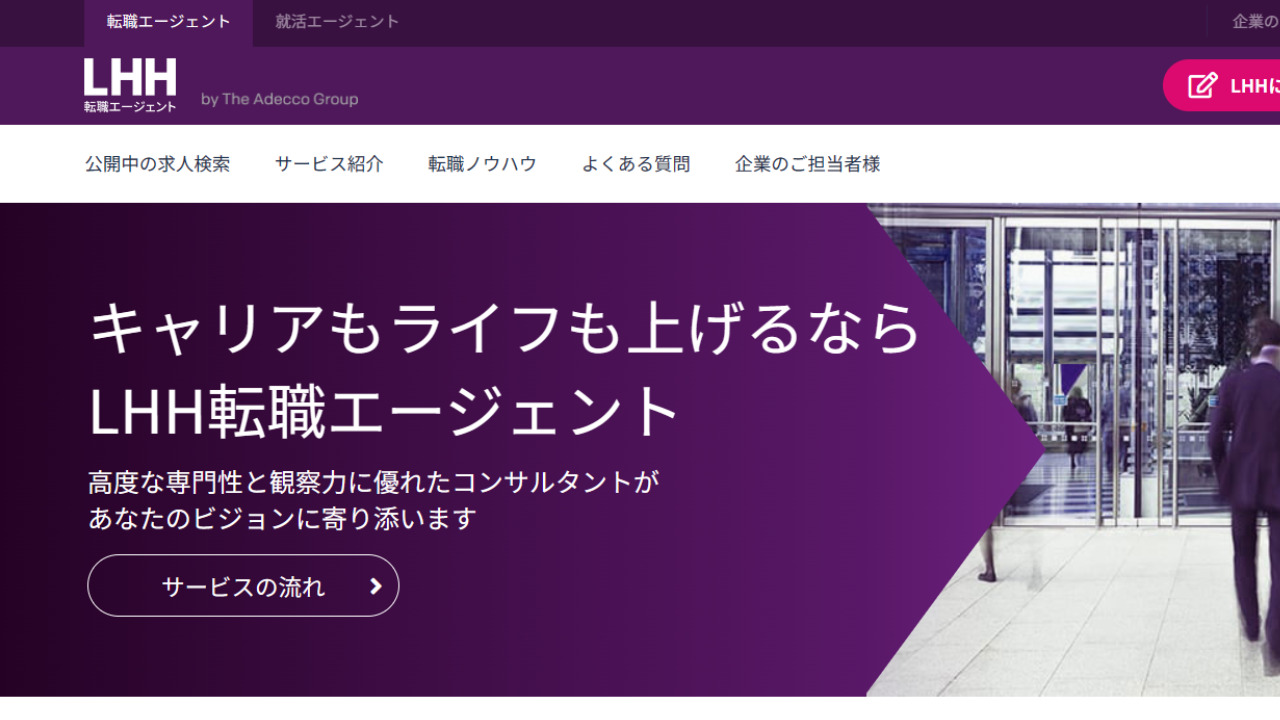Screen dimensions: 1280x720
Task: Click chevron arrow in サービスの流れ button
Action: [376, 586]
